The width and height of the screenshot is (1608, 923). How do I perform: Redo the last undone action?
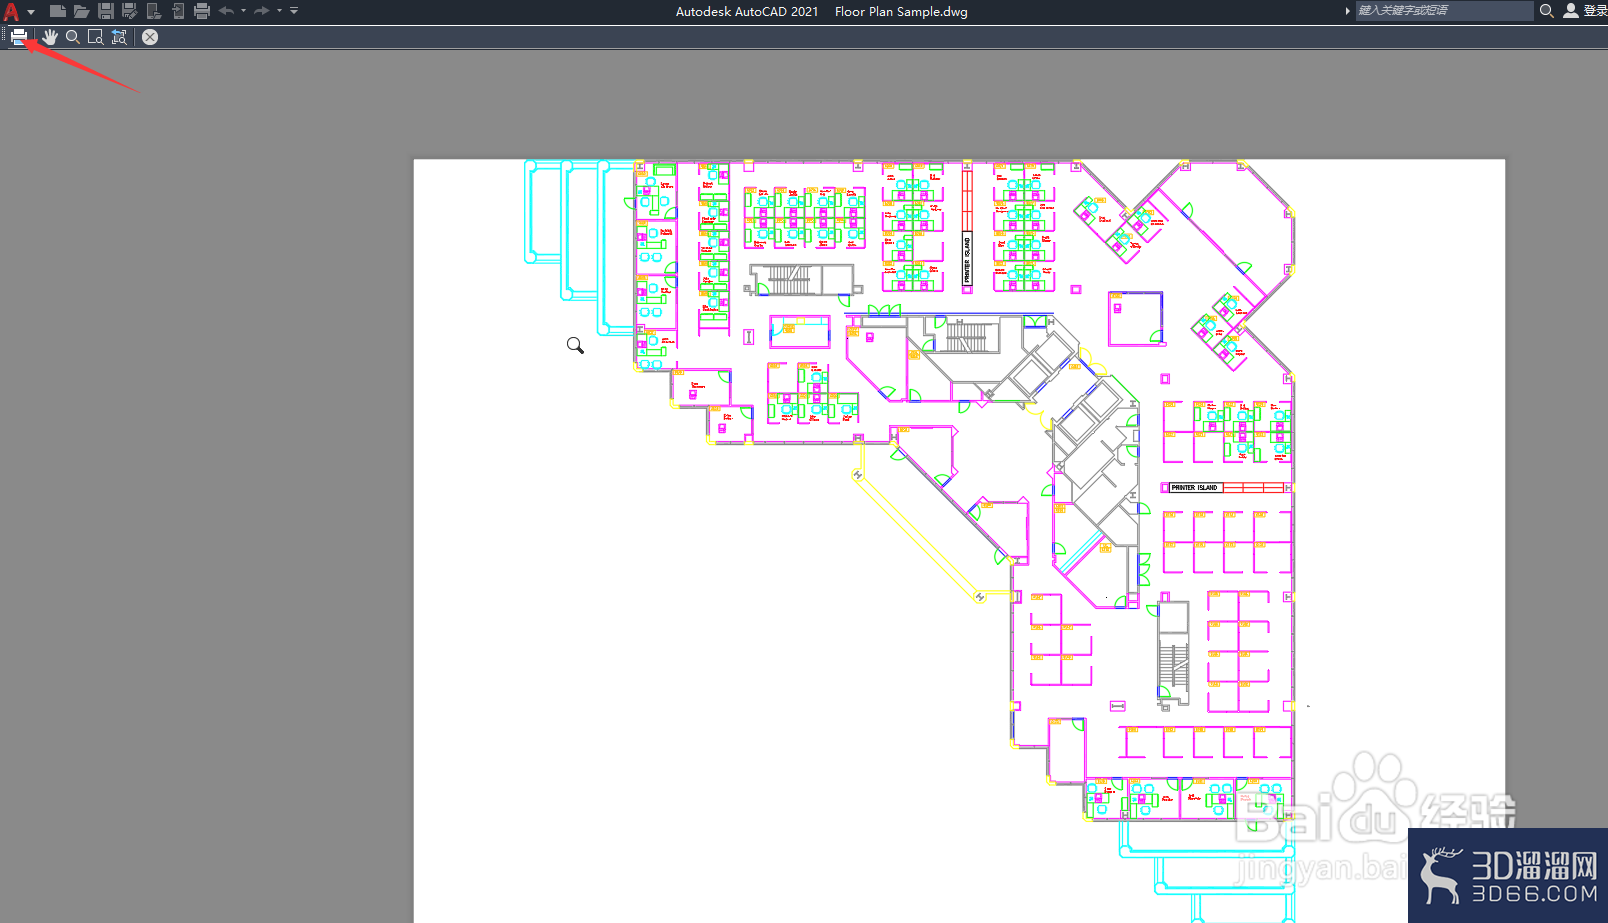coord(262,11)
